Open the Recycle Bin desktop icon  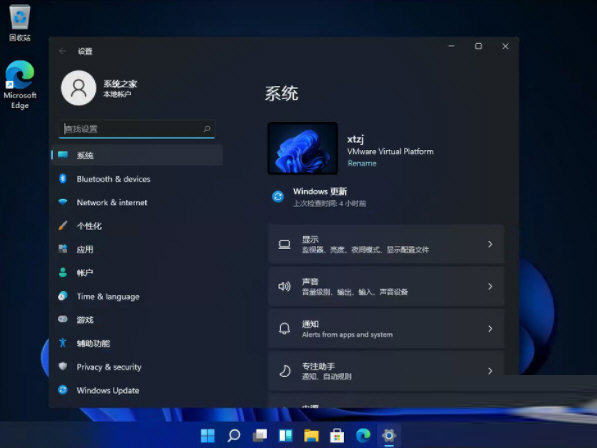(x=20, y=23)
